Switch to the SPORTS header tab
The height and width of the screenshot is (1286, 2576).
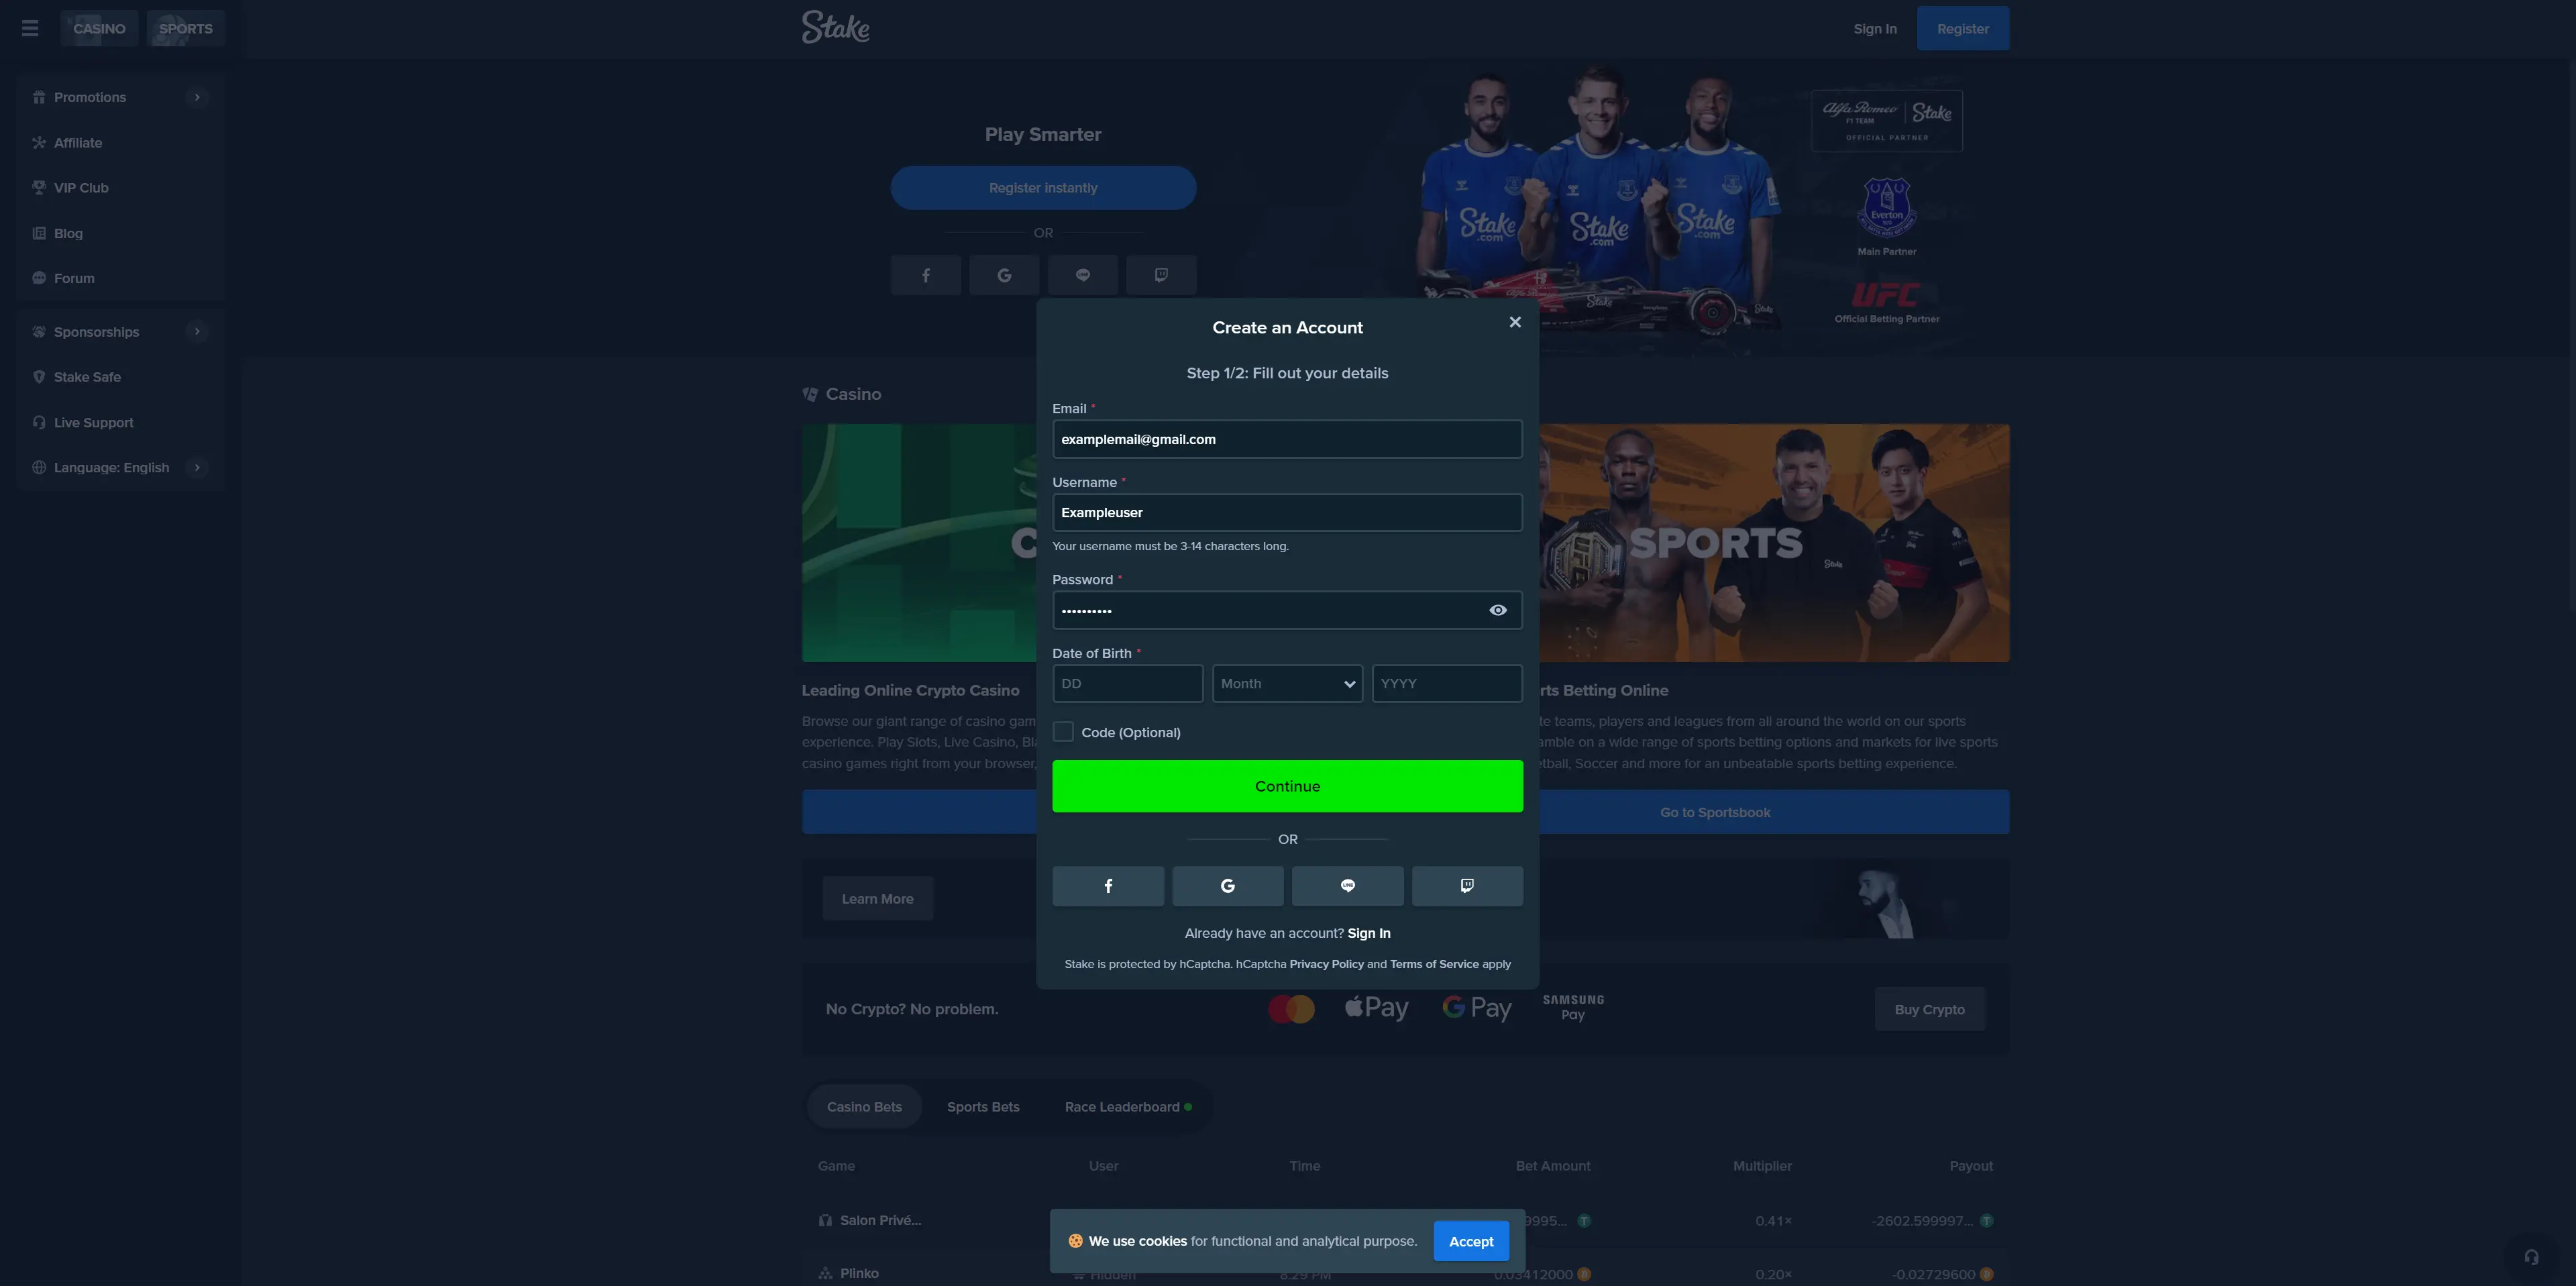click(x=185, y=28)
